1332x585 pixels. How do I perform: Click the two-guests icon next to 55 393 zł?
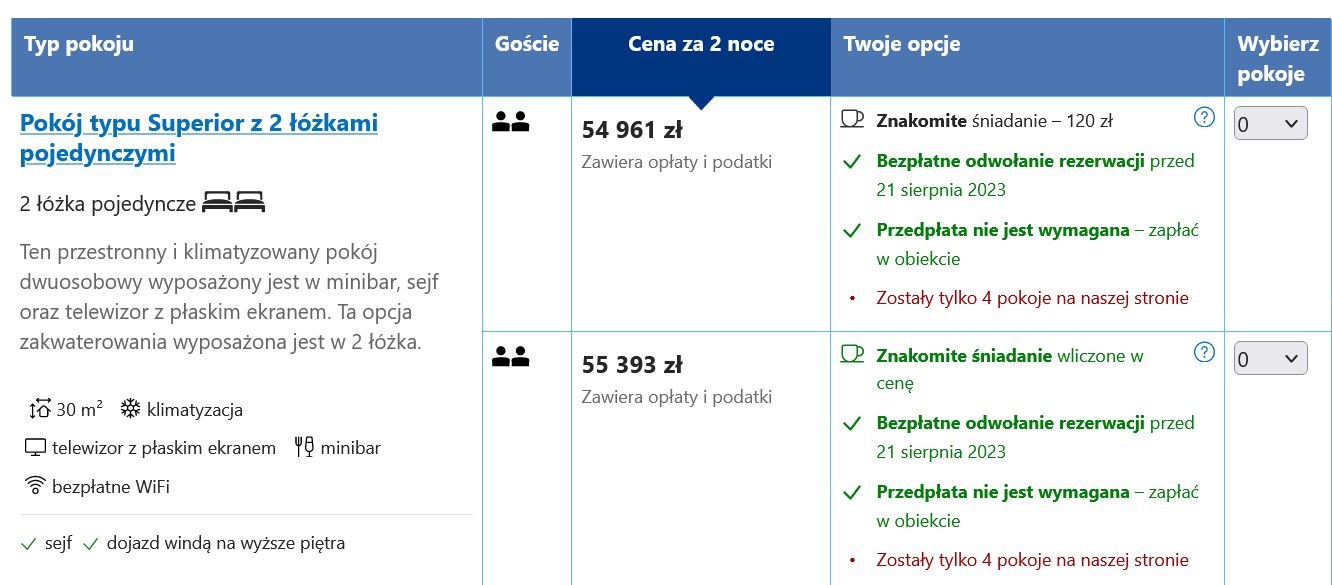(x=510, y=355)
